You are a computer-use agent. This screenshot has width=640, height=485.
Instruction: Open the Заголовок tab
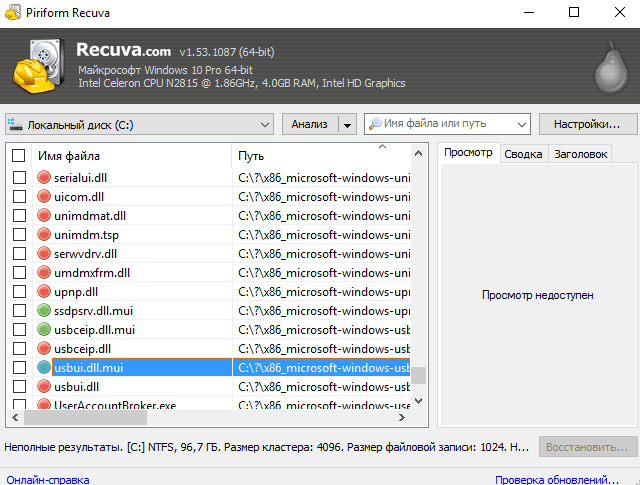pyautogui.click(x=581, y=153)
